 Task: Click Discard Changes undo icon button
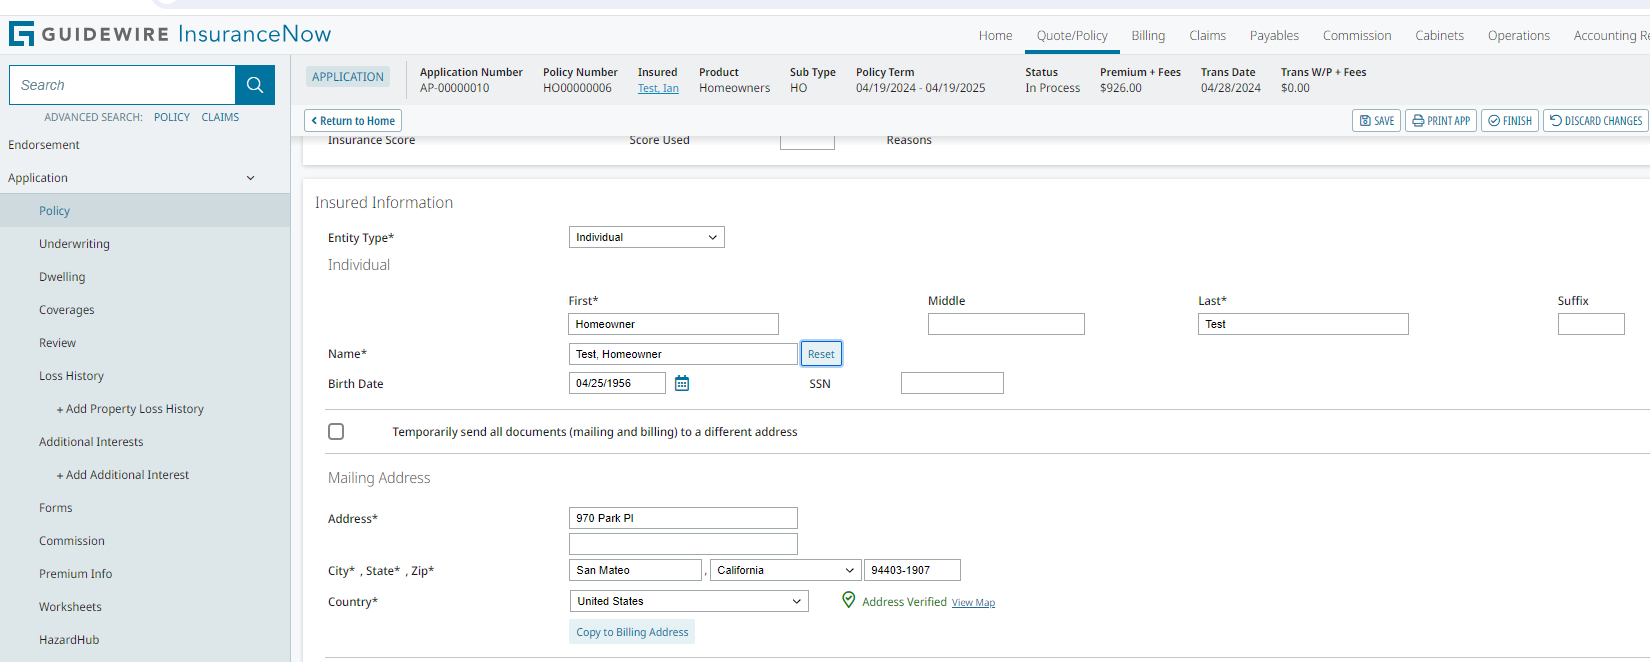pyautogui.click(x=1596, y=121)
